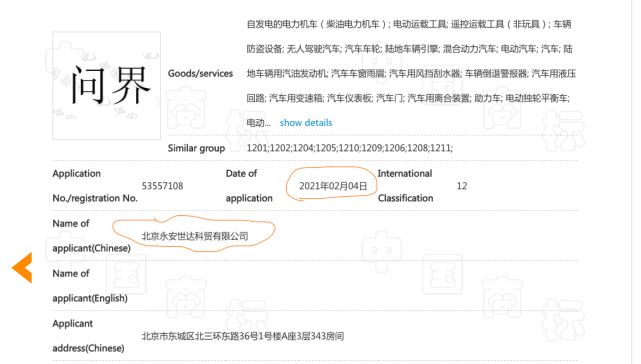Click application date 2021年02月04日
Viewport: 641px width, 364px height.
[333, 186]
